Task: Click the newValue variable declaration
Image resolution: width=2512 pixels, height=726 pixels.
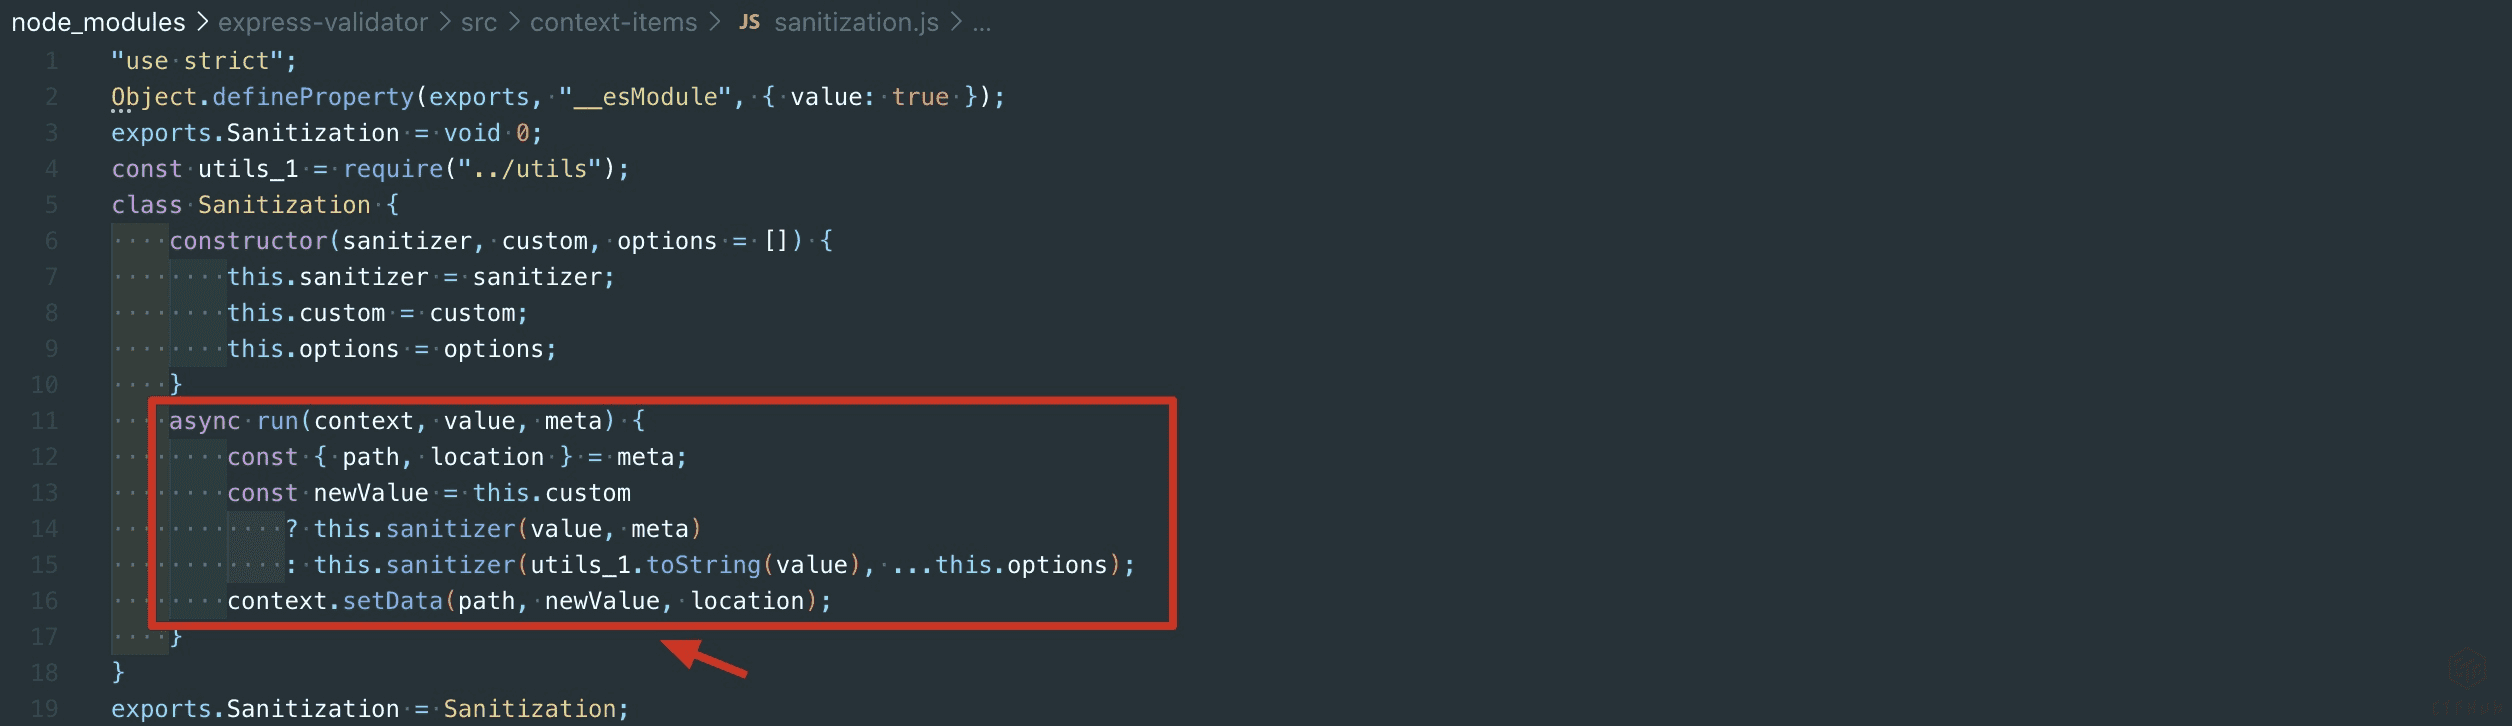Action: point(370,493)
